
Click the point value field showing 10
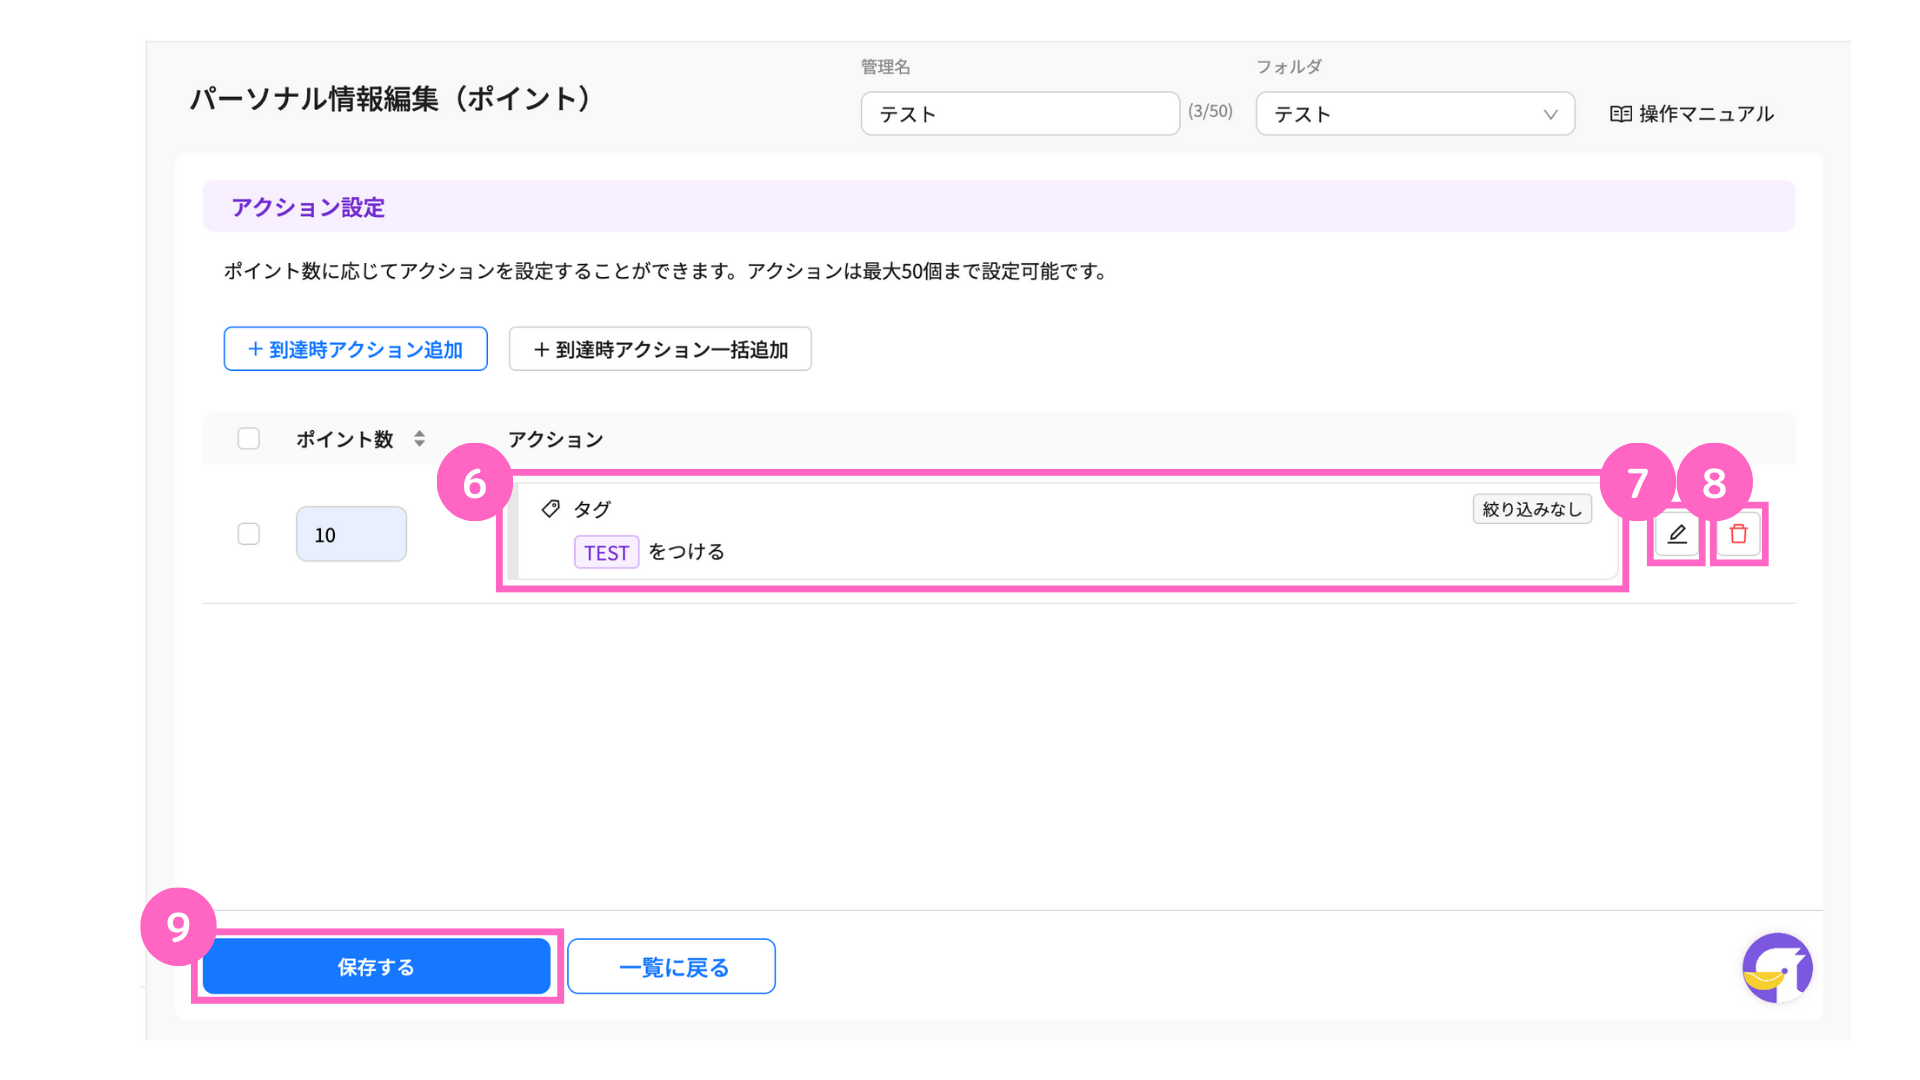pos(351,534)
